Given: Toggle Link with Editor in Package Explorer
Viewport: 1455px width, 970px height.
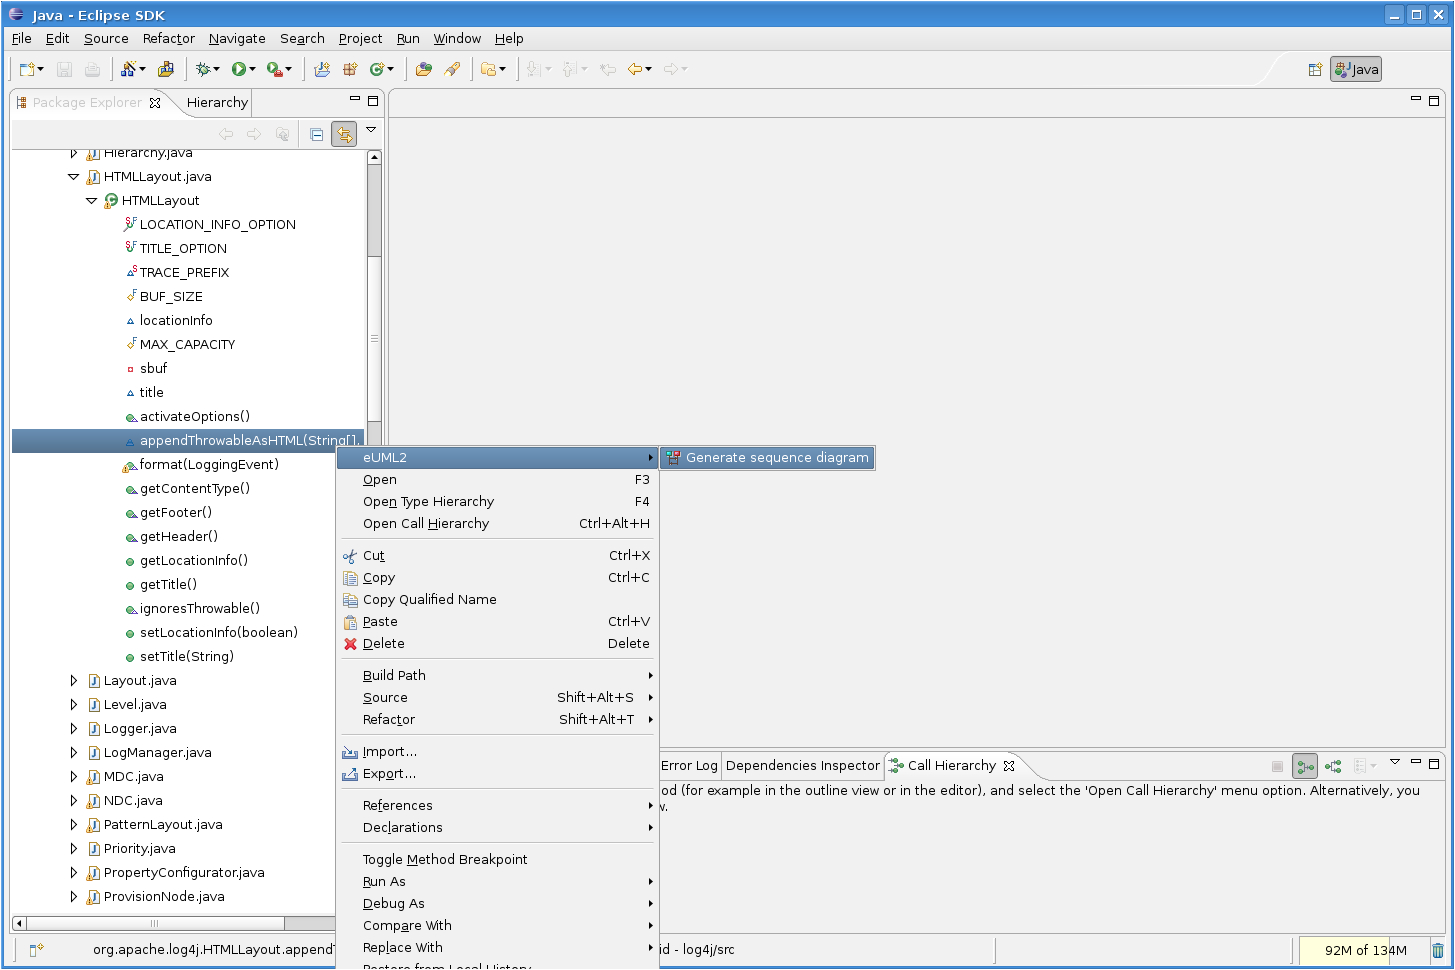Looking at the screenshot, I should click(x=344, y=133).
